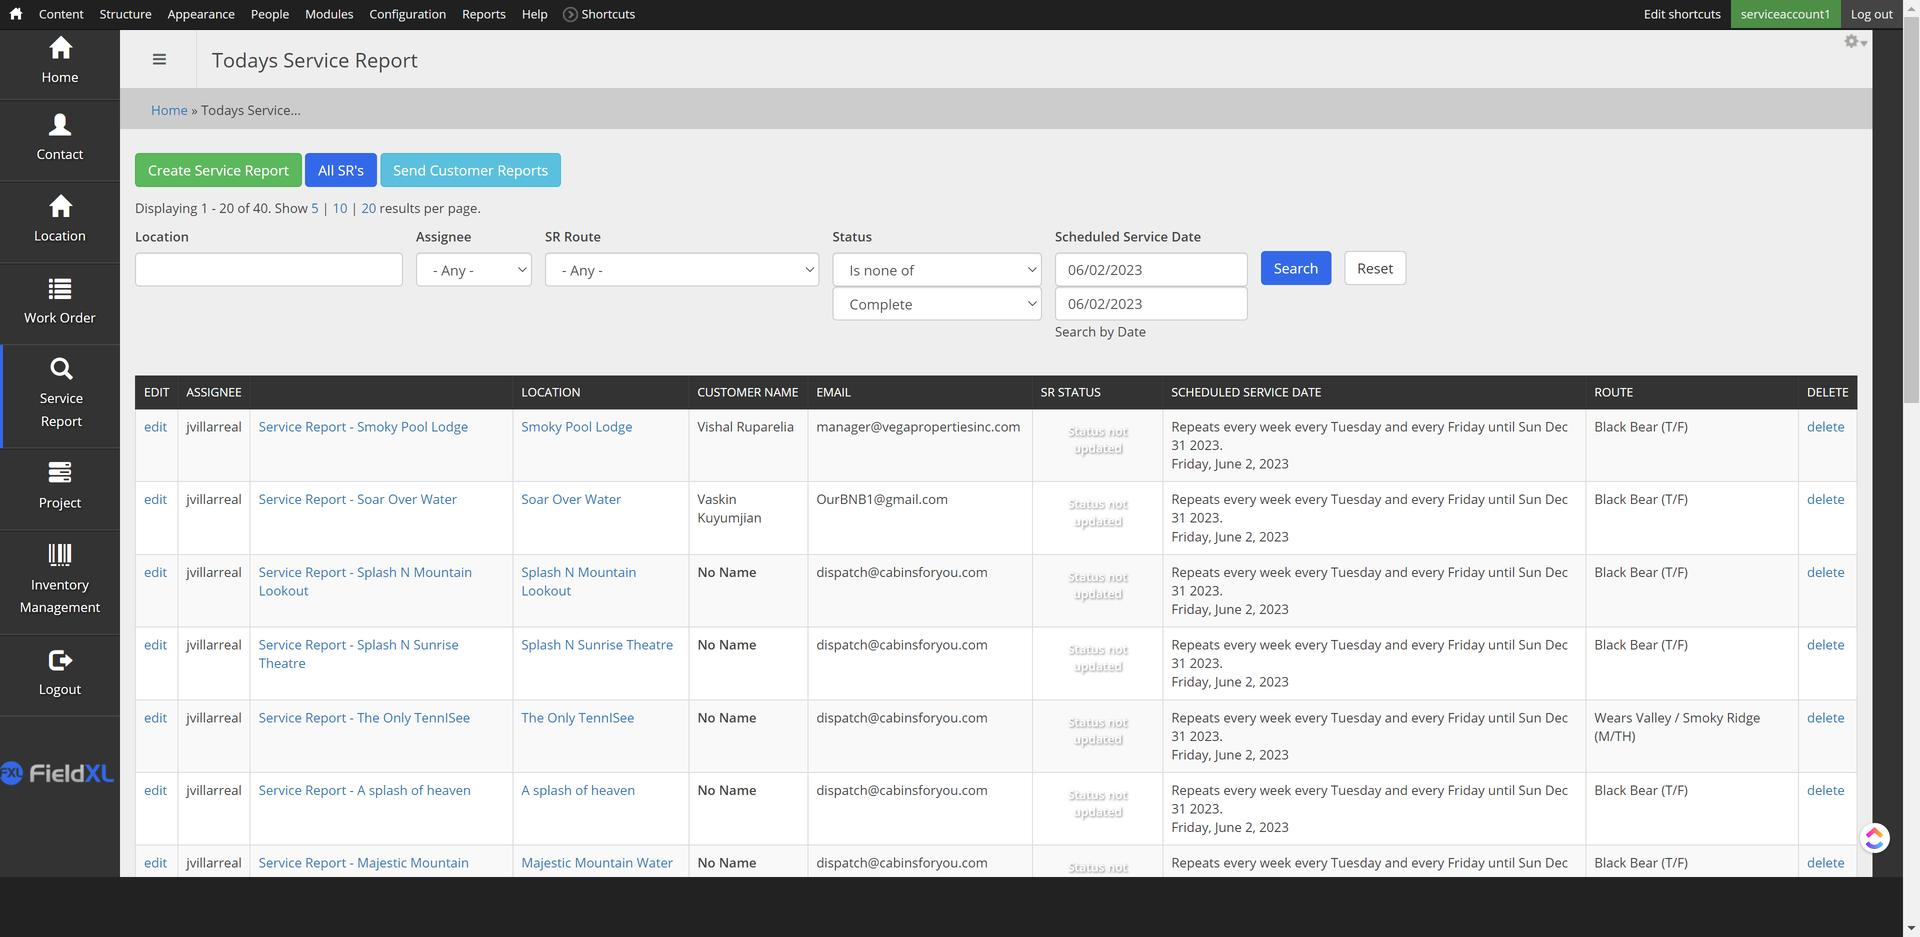Open the Configuration admin menu
Viewport: 1920px width, 937px height.
[x=407, y=14]
